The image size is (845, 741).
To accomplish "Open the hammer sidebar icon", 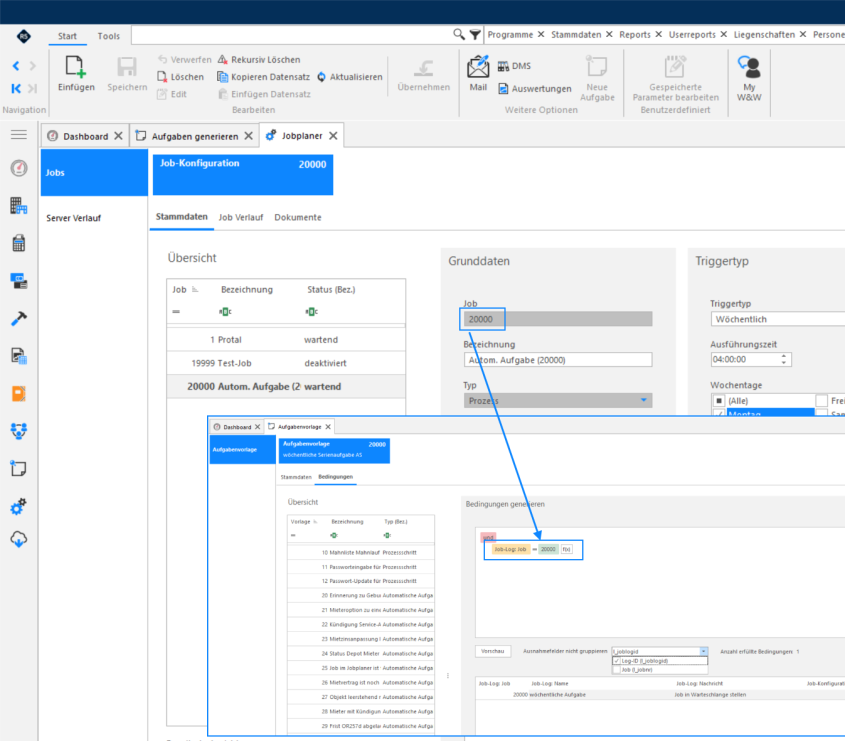I will pos(19,318).
